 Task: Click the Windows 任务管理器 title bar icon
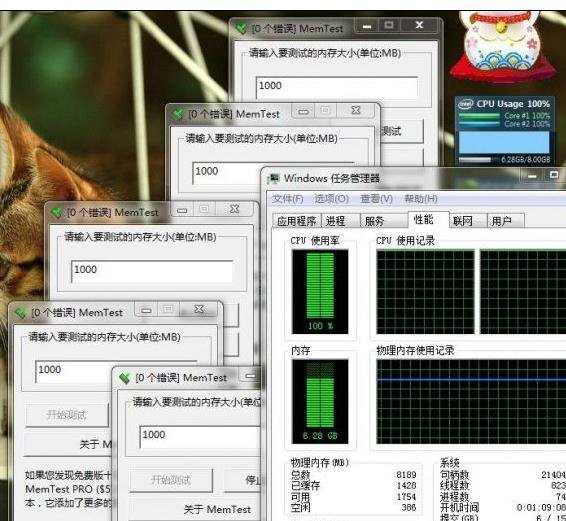click(x=273, y=178)
